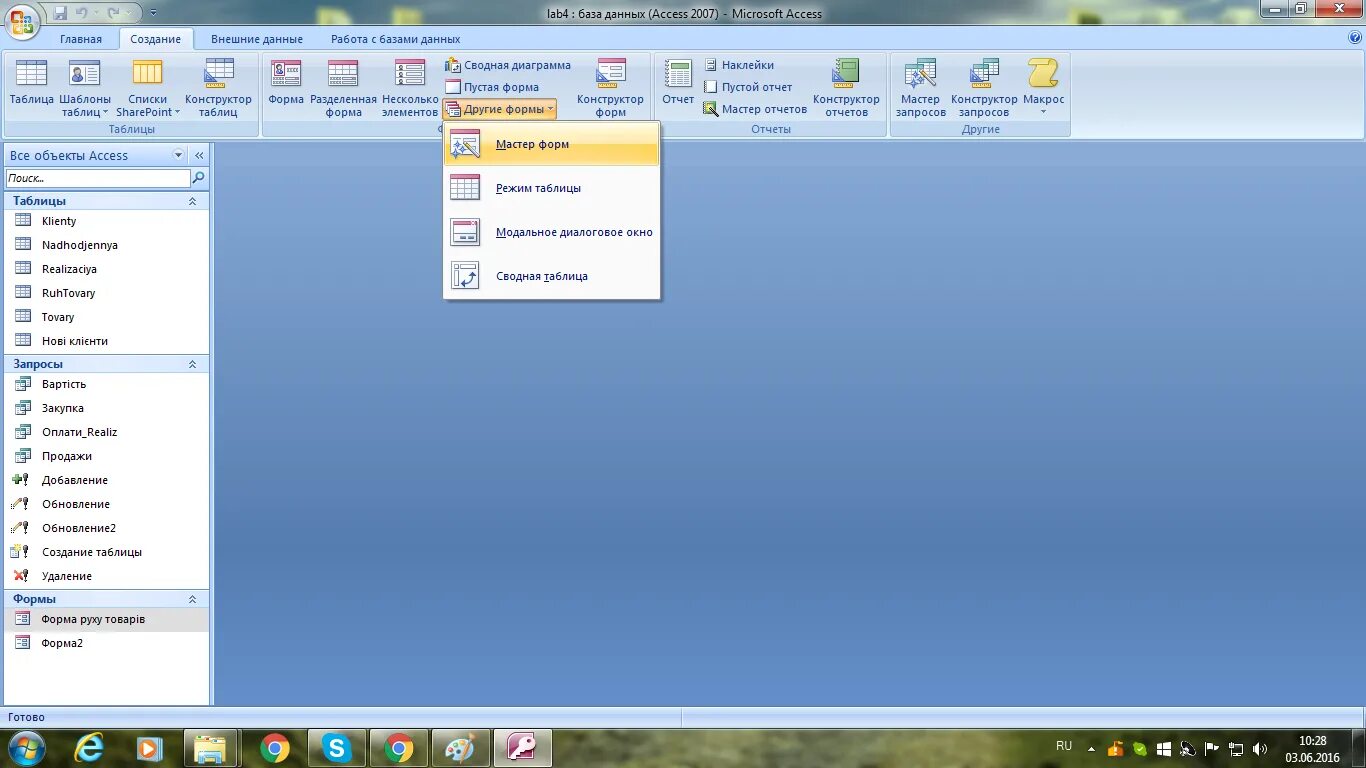Select the Tovary table
Screen dimensions: 1366x768
[x=106, y=317]
